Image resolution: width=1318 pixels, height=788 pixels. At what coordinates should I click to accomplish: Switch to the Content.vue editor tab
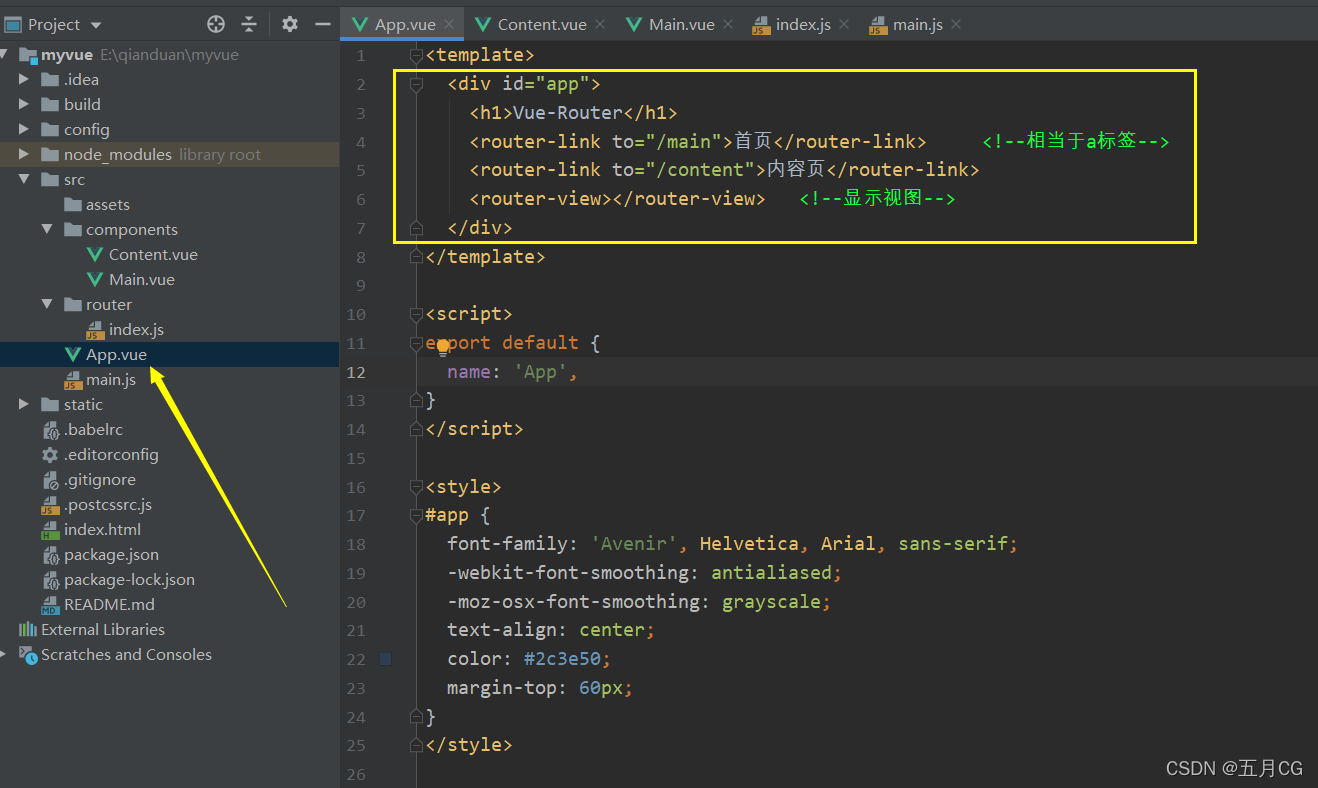542,24
